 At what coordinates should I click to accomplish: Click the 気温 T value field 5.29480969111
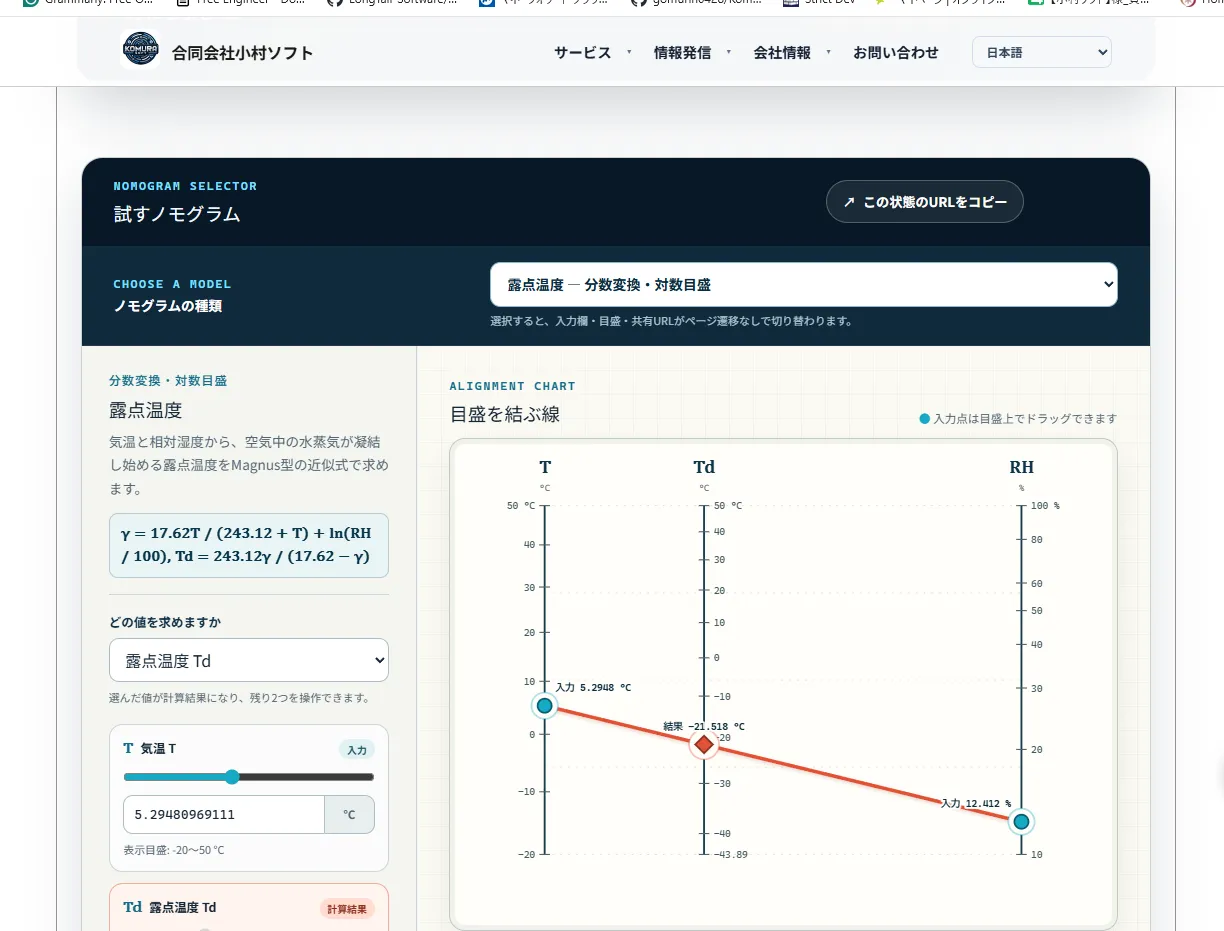(224, 814)
